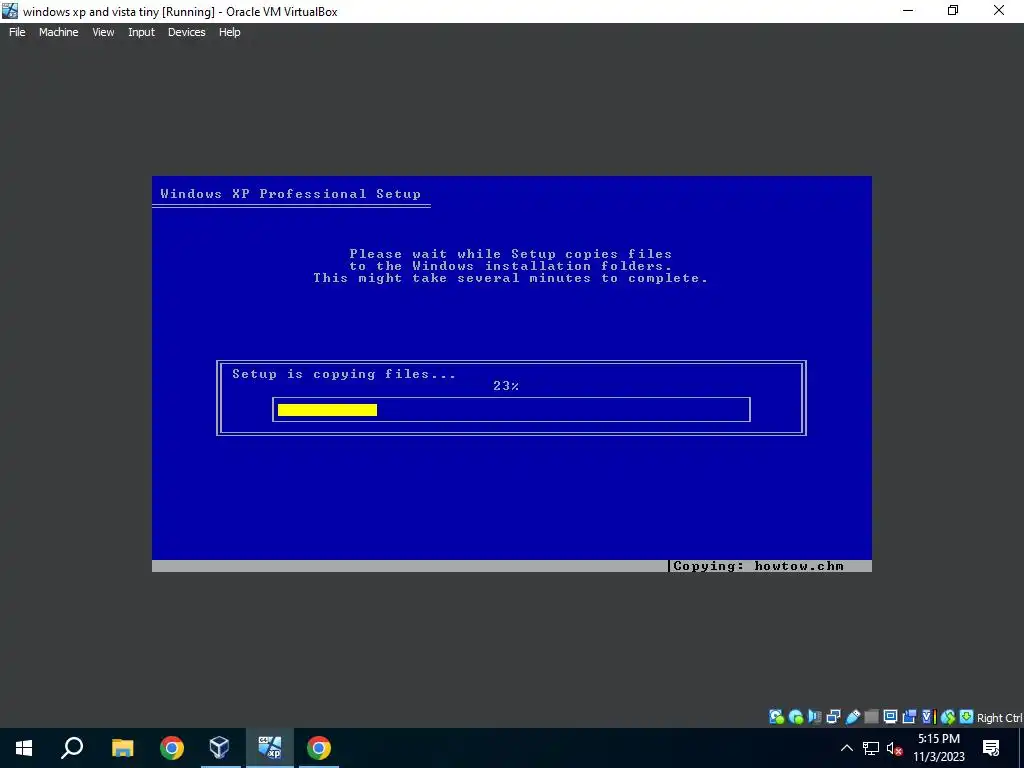The image size is (1024, 768).
Task: Click the muted speaker tray icon
Action: pos(894,748)
